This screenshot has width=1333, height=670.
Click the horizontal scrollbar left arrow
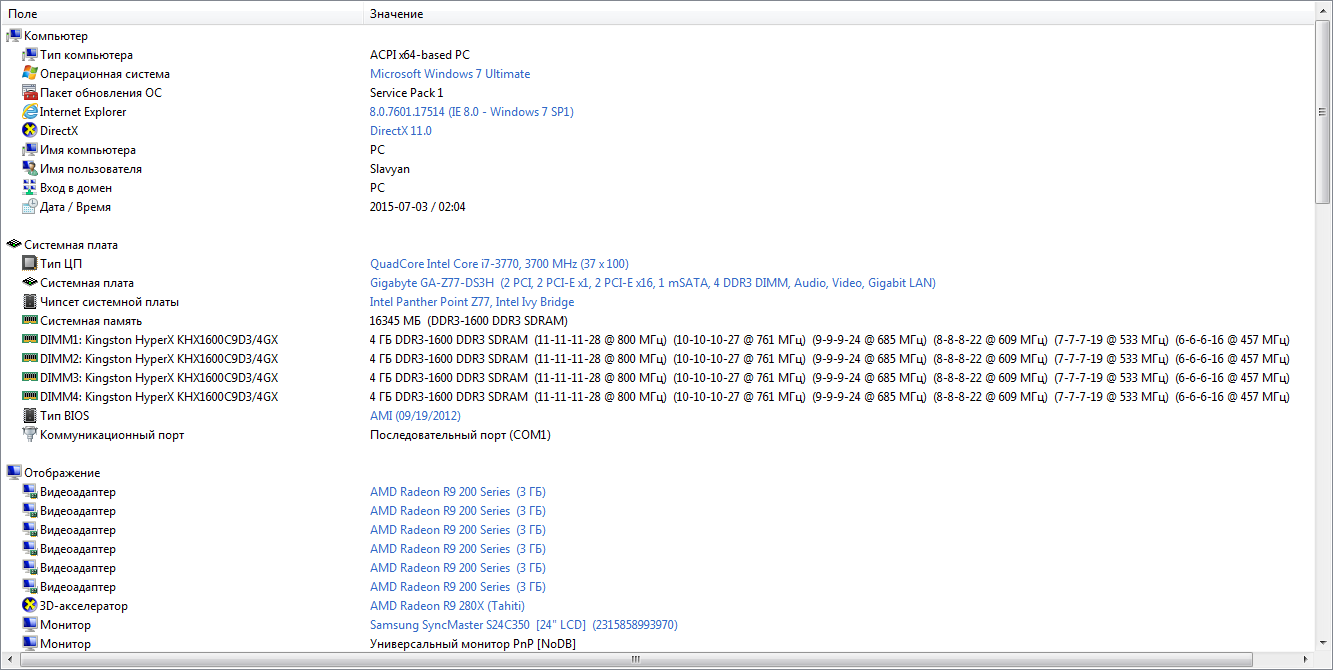(x=8, y=660)
